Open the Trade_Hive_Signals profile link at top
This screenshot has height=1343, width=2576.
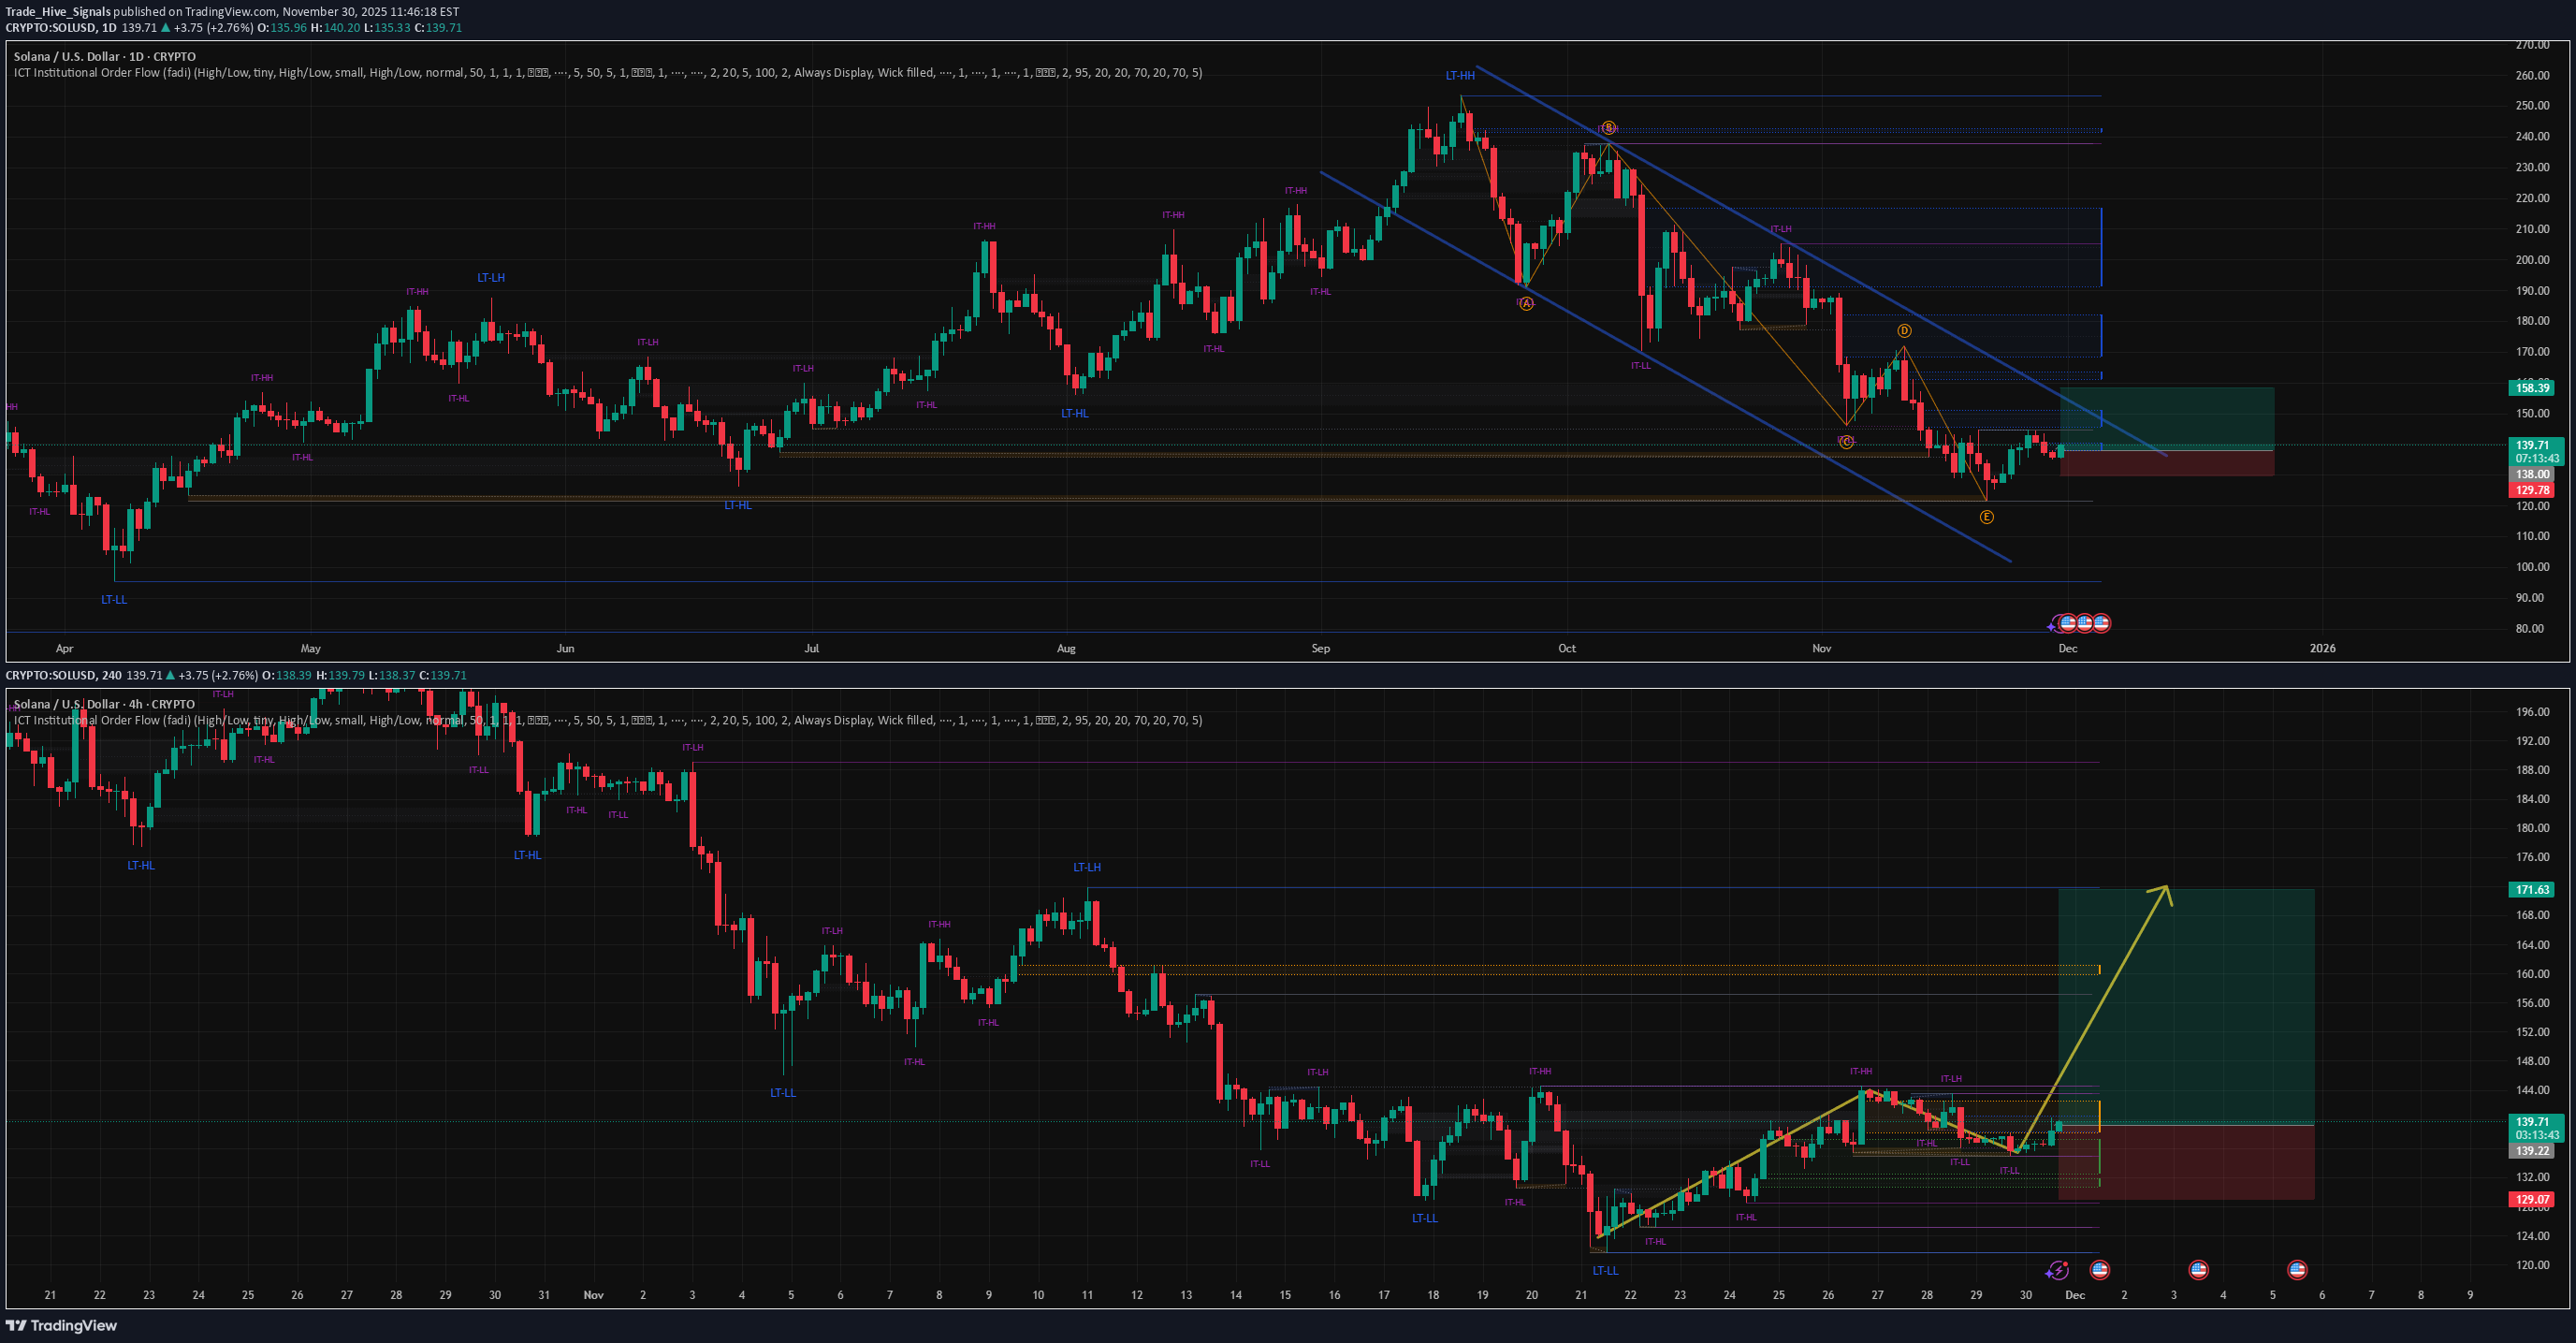click(x=60, y=12)
